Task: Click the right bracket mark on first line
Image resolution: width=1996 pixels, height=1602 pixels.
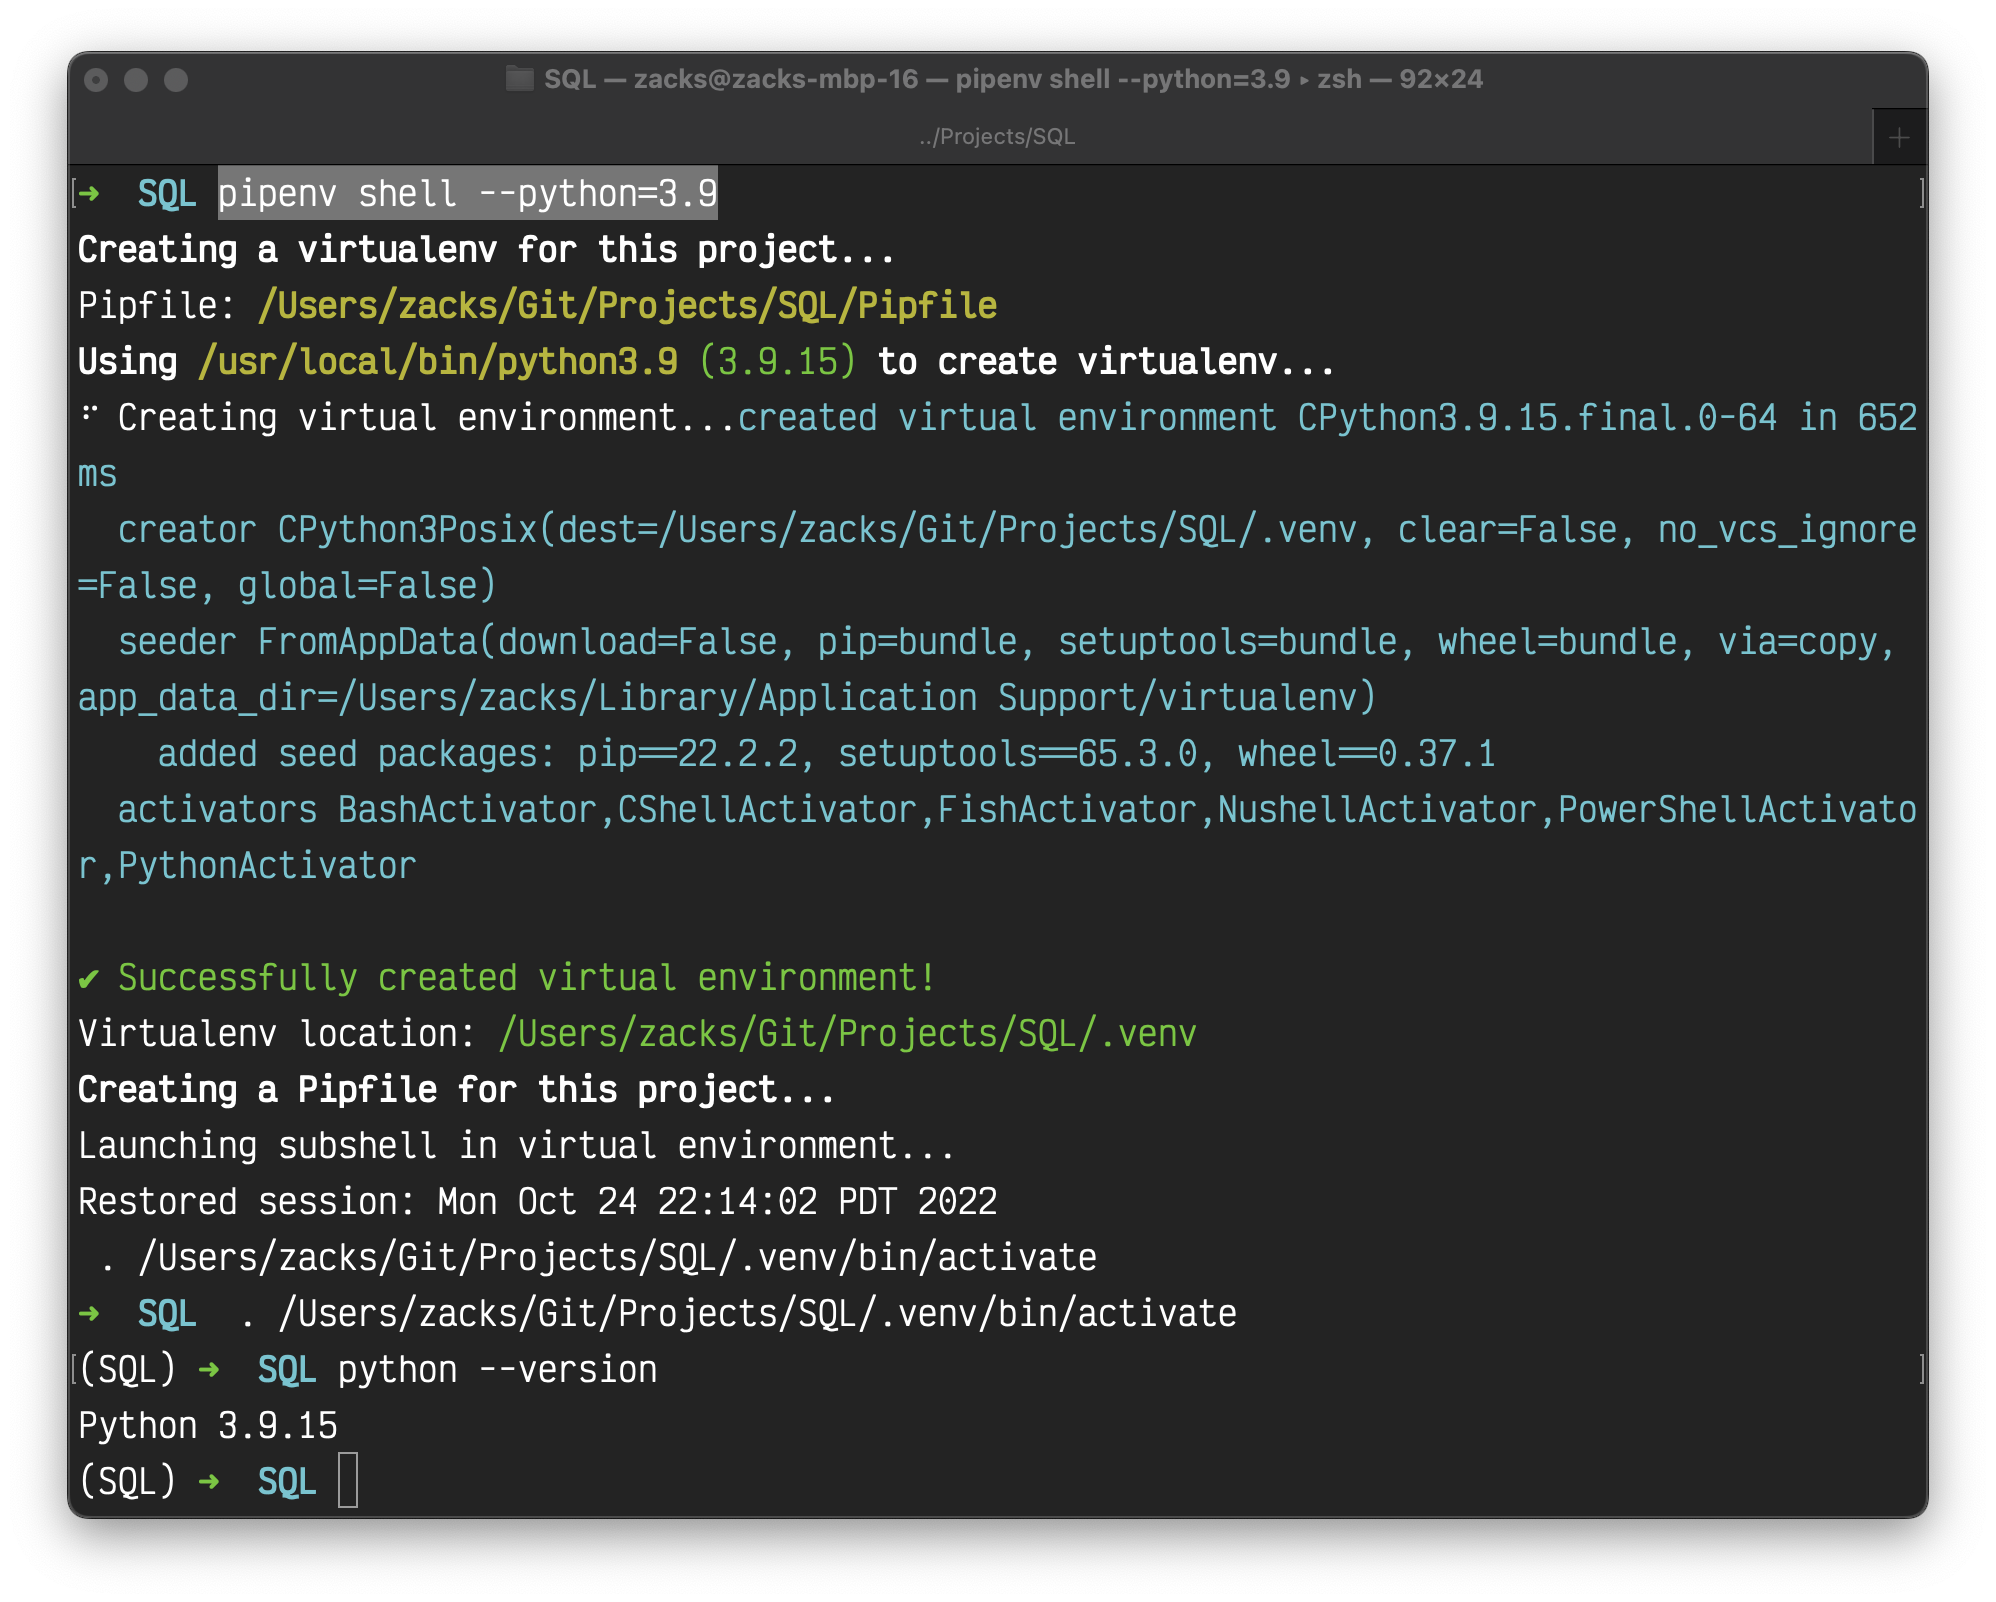Action: coord(1921,193)
